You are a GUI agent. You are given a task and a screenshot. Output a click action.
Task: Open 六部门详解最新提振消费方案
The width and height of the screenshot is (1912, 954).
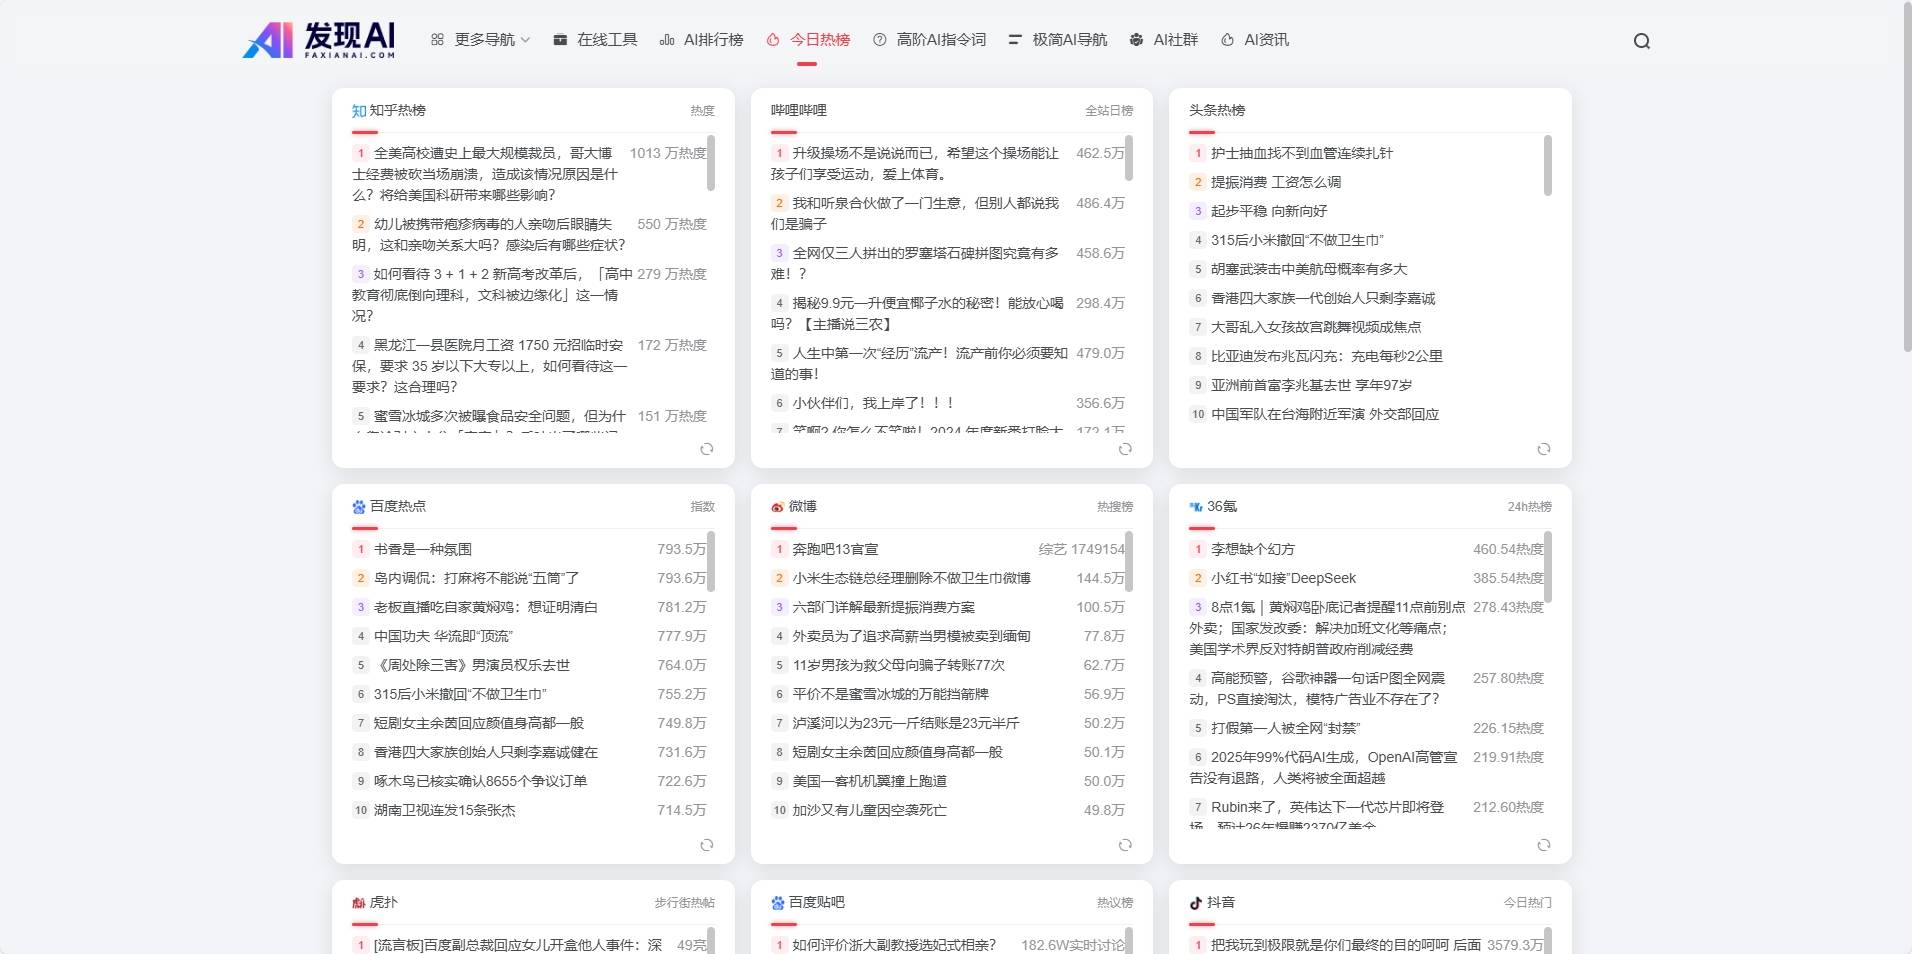[884, 607]
